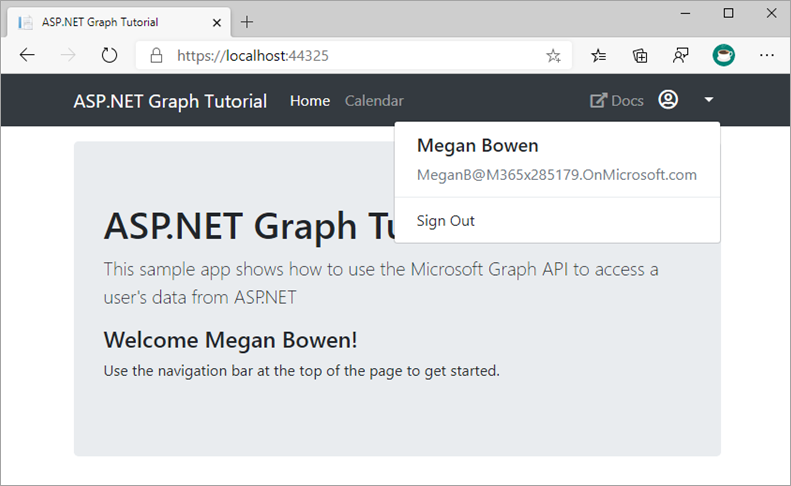Maximize the browser window
This screenshot has height=486, width=791.
pos(728,13)
